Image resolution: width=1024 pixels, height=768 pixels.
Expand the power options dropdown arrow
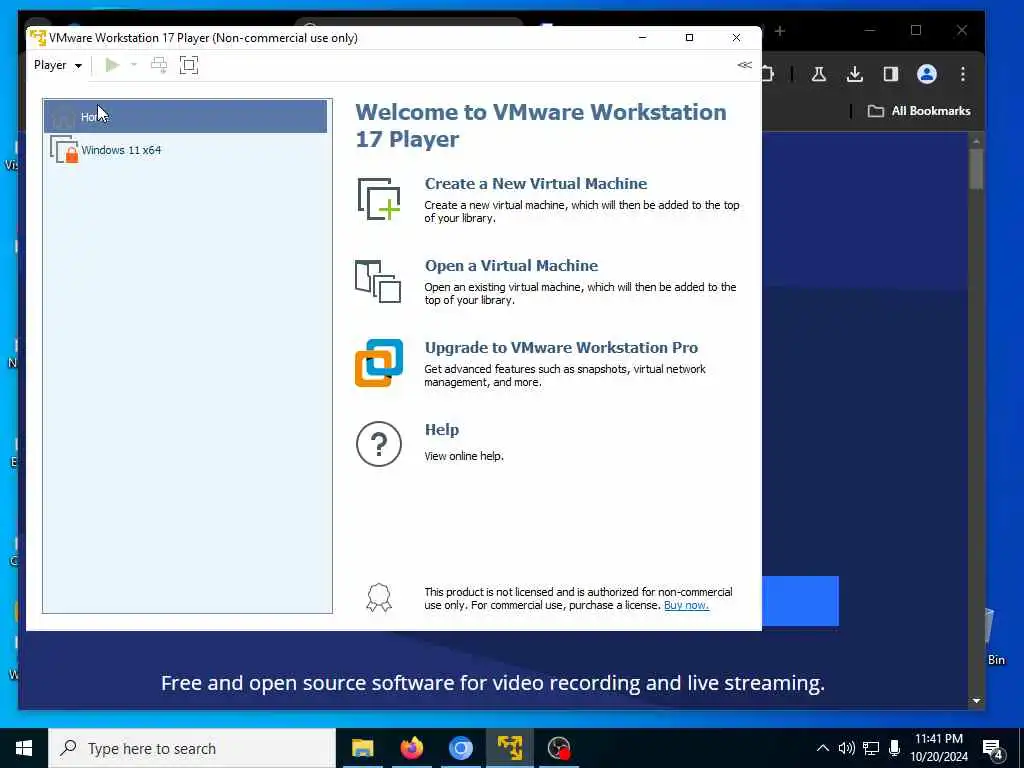pos(134,65)
